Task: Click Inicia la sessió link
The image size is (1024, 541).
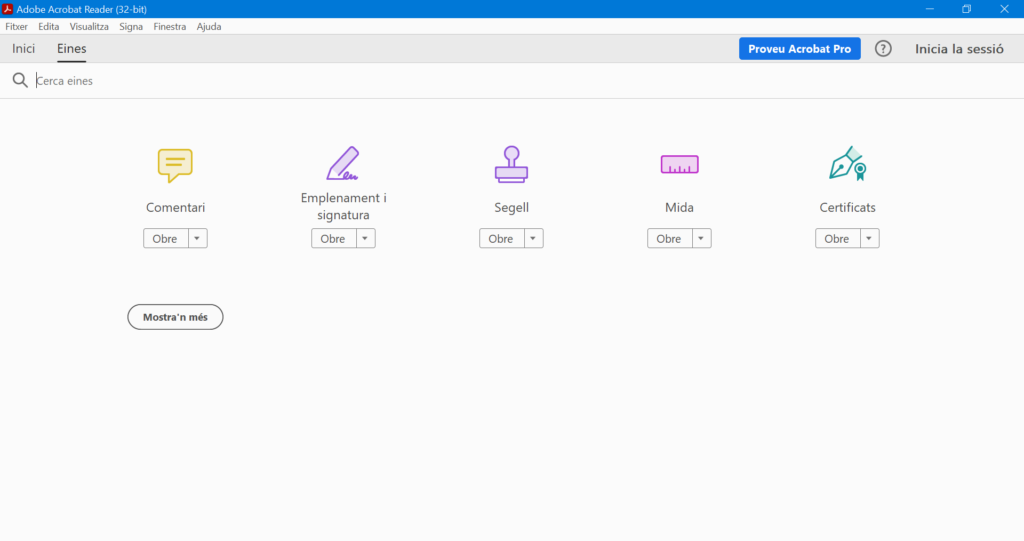Action: [x=959, y=49]
